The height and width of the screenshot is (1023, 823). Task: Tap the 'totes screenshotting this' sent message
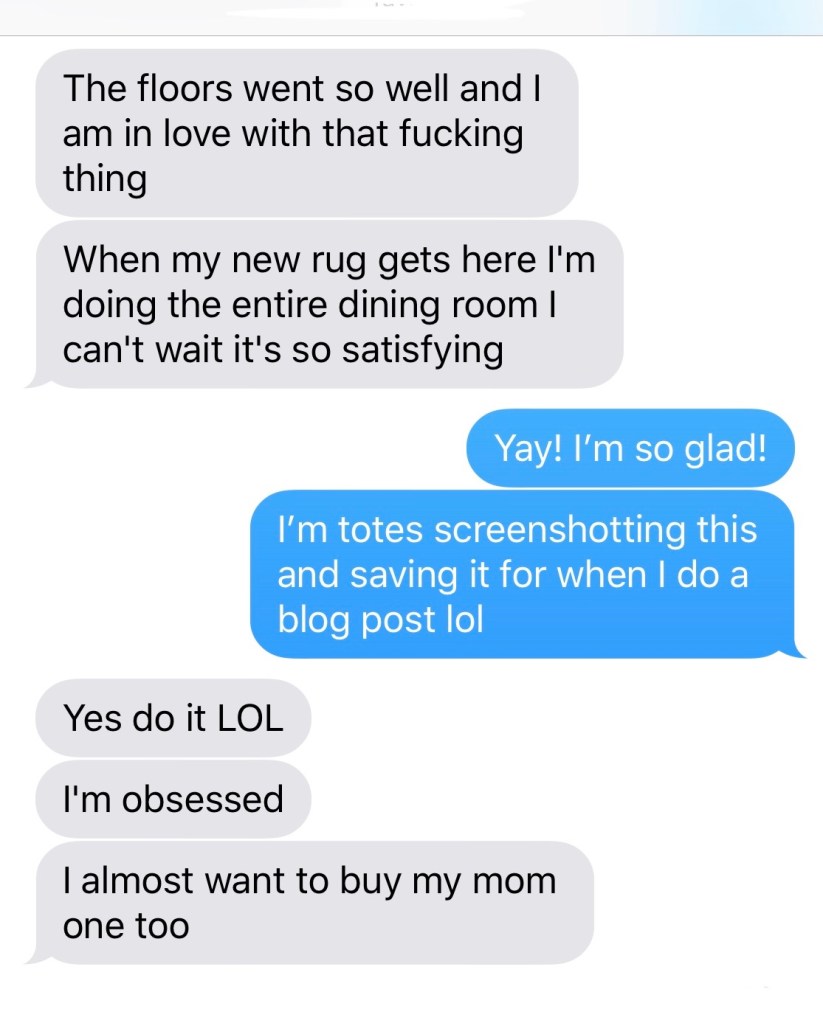click(x=527, y=574)
